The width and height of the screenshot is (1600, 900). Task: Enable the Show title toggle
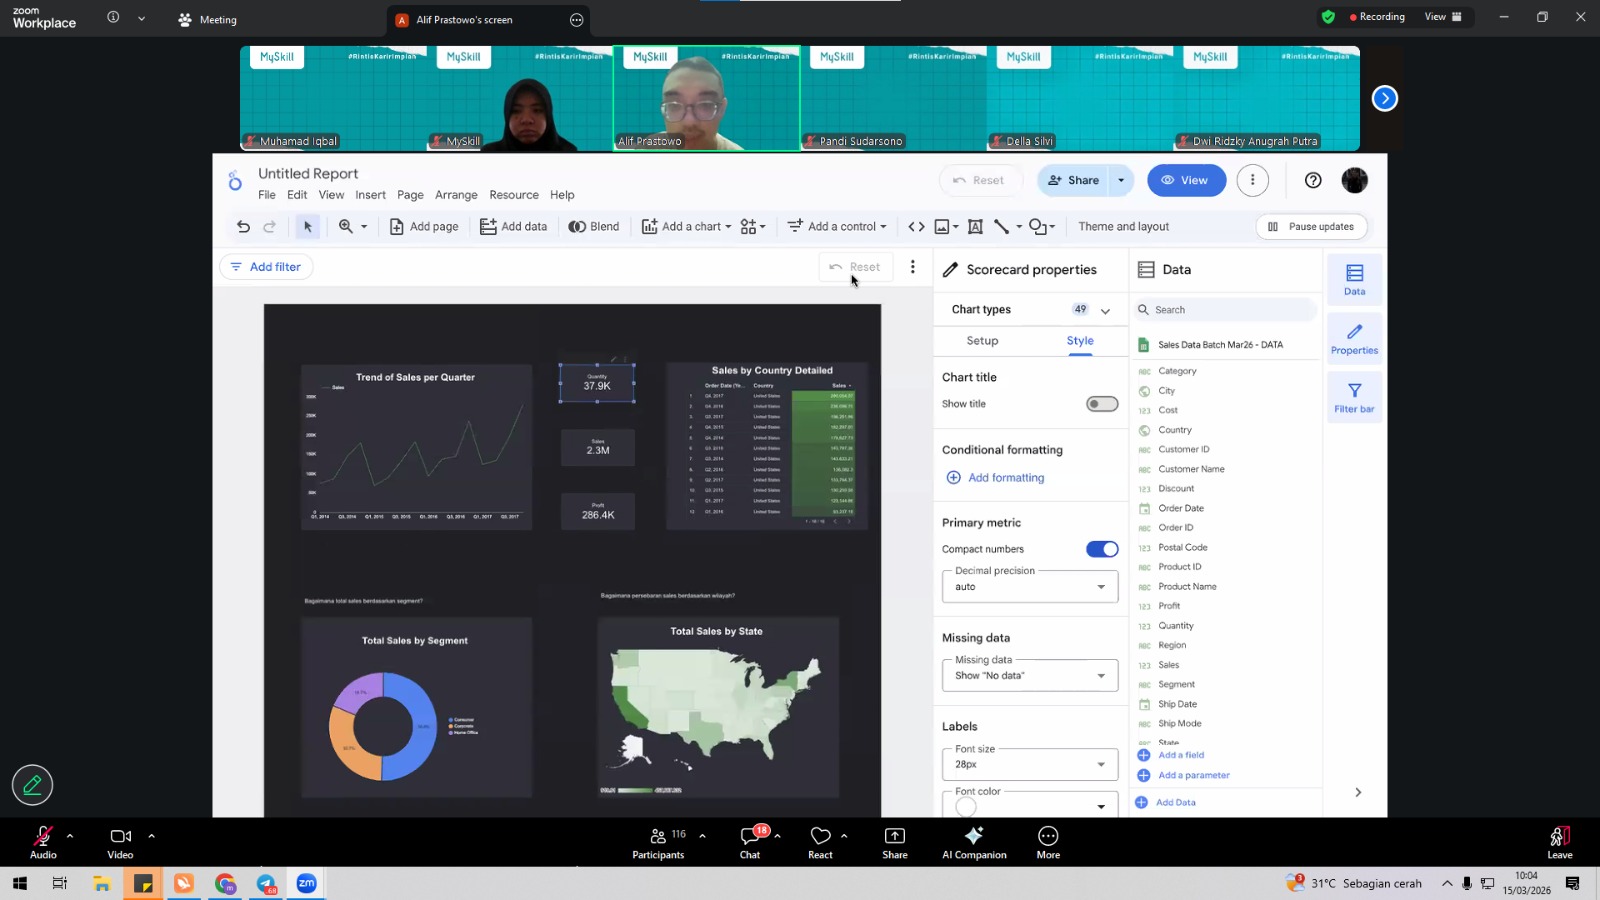1102,404
